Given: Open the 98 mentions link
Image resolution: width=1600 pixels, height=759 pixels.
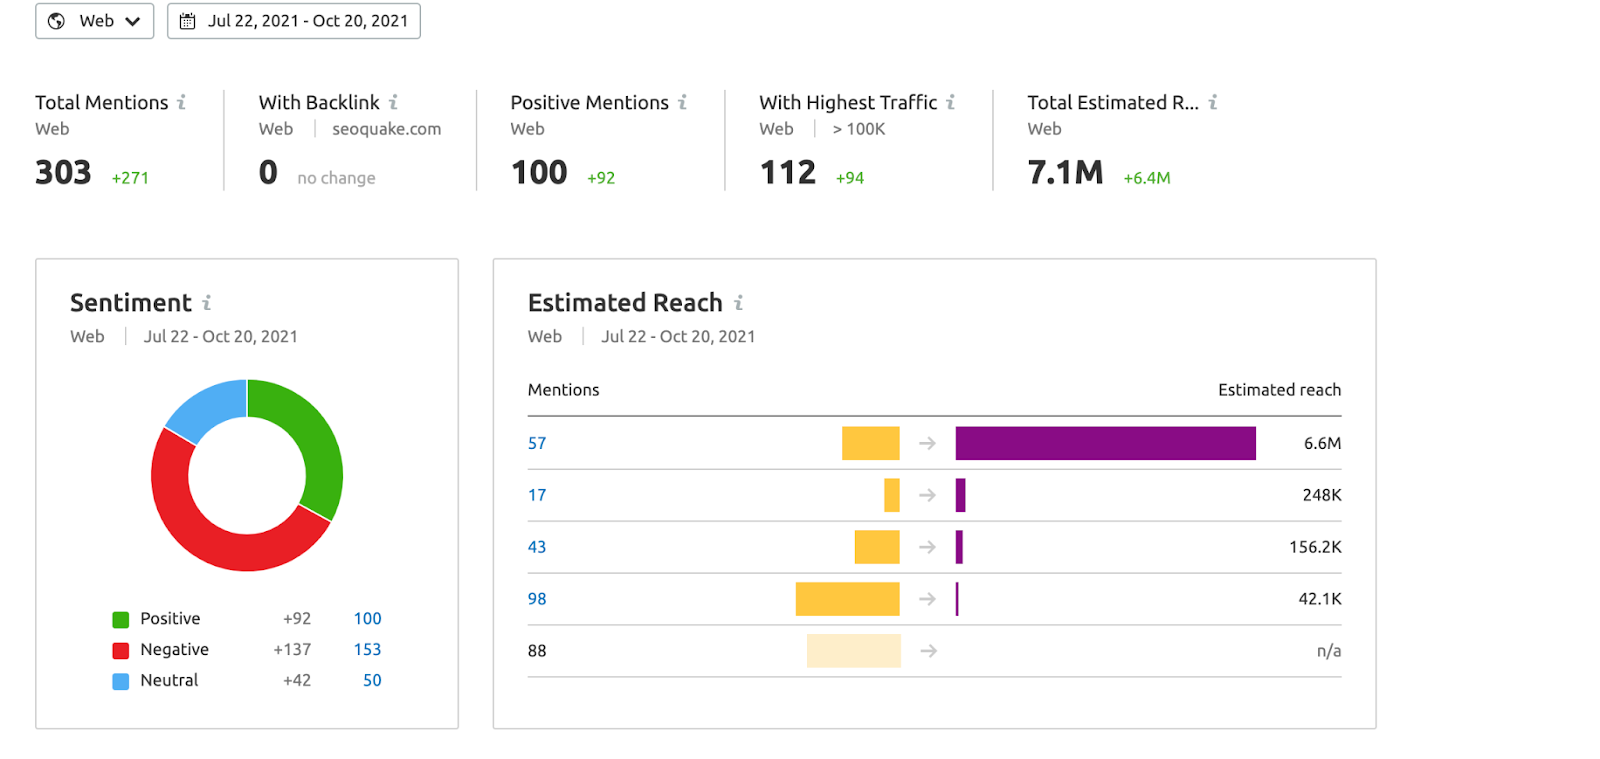Looking at the screenshot, I should (537, 599).
